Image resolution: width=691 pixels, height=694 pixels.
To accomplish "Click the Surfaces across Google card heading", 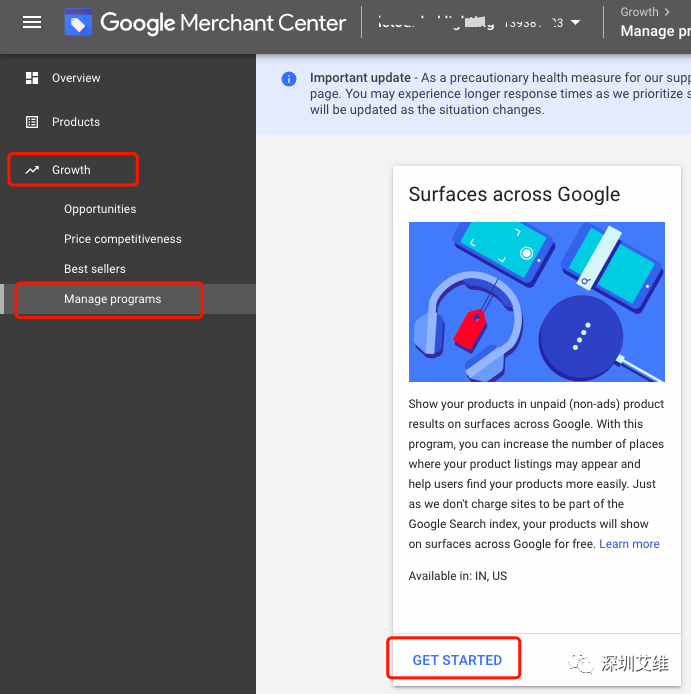I will [x=514, y=194].
